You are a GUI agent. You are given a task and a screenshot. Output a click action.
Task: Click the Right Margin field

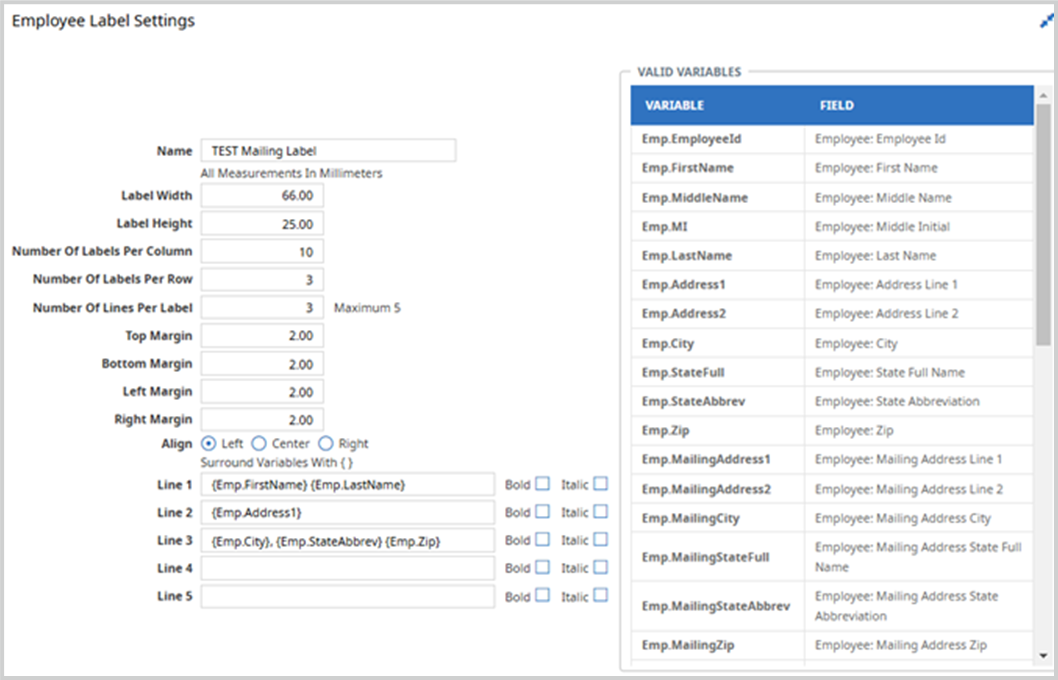coord(262,420)
